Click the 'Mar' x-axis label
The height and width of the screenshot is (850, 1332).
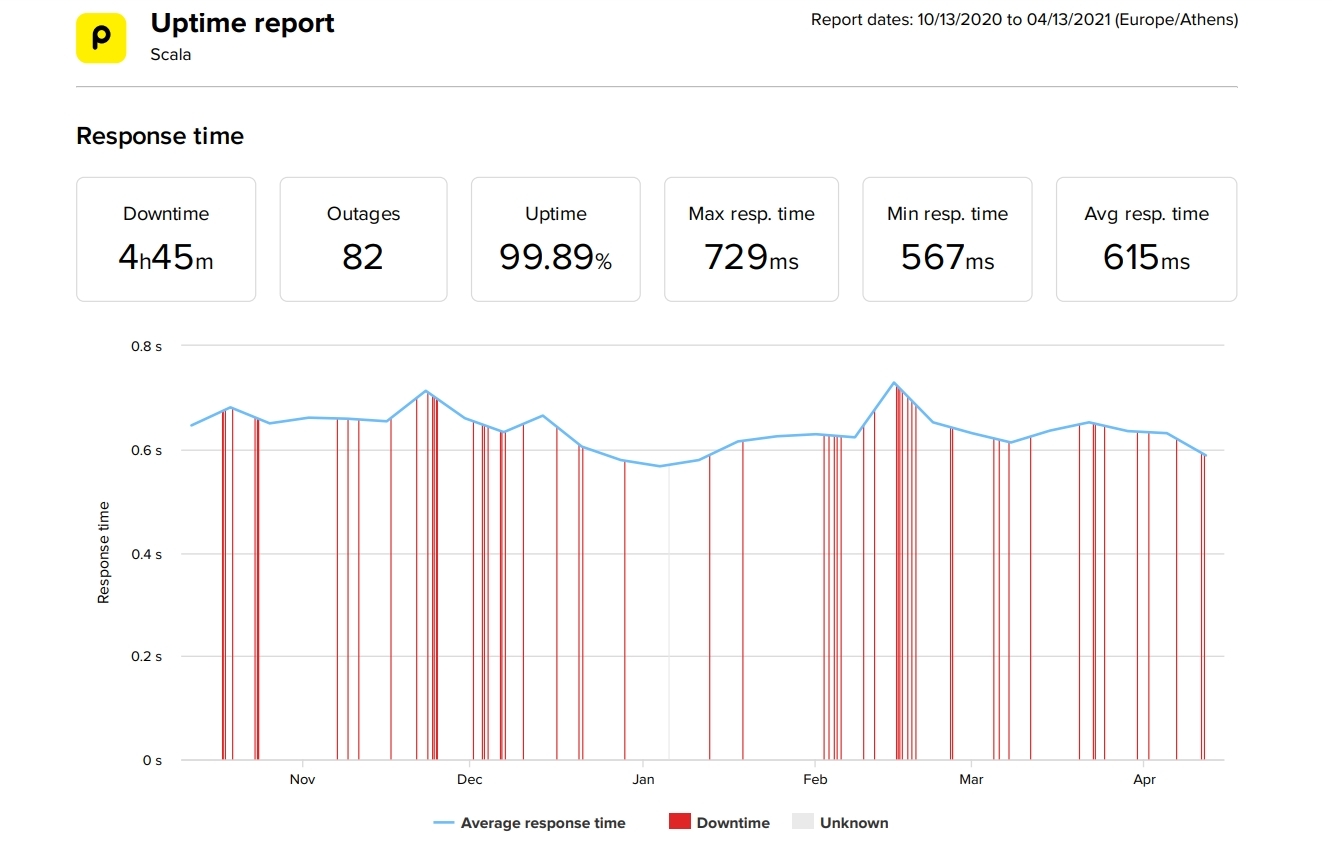point(971,779)
